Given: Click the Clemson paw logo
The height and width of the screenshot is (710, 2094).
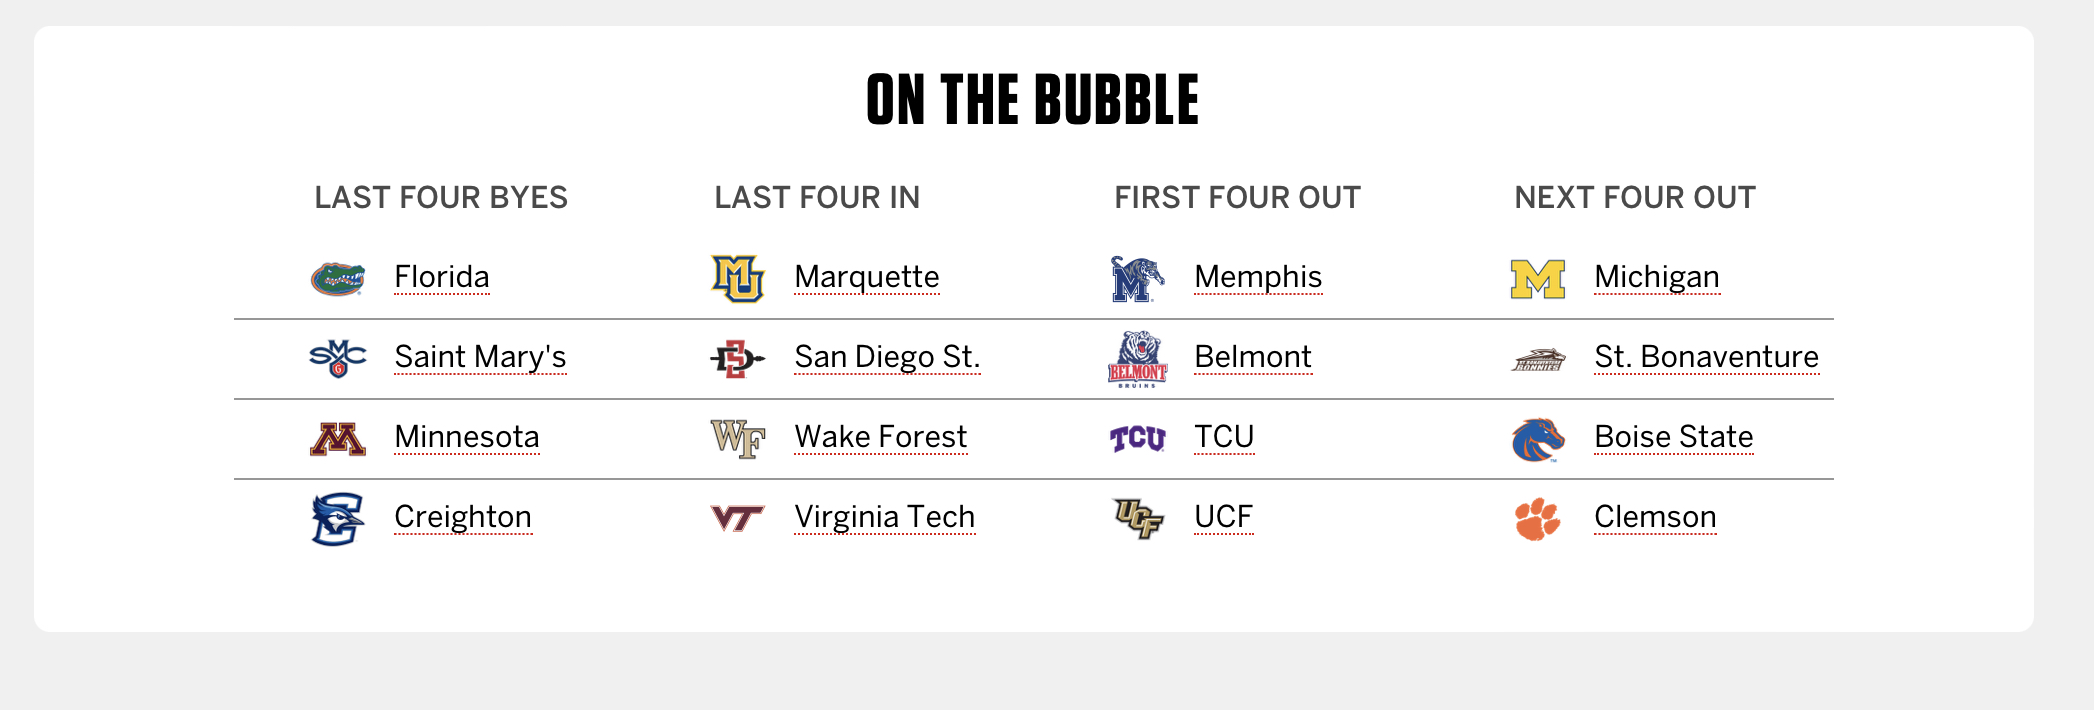Looking at the screenshot, I should click(x=1537, y=519).
